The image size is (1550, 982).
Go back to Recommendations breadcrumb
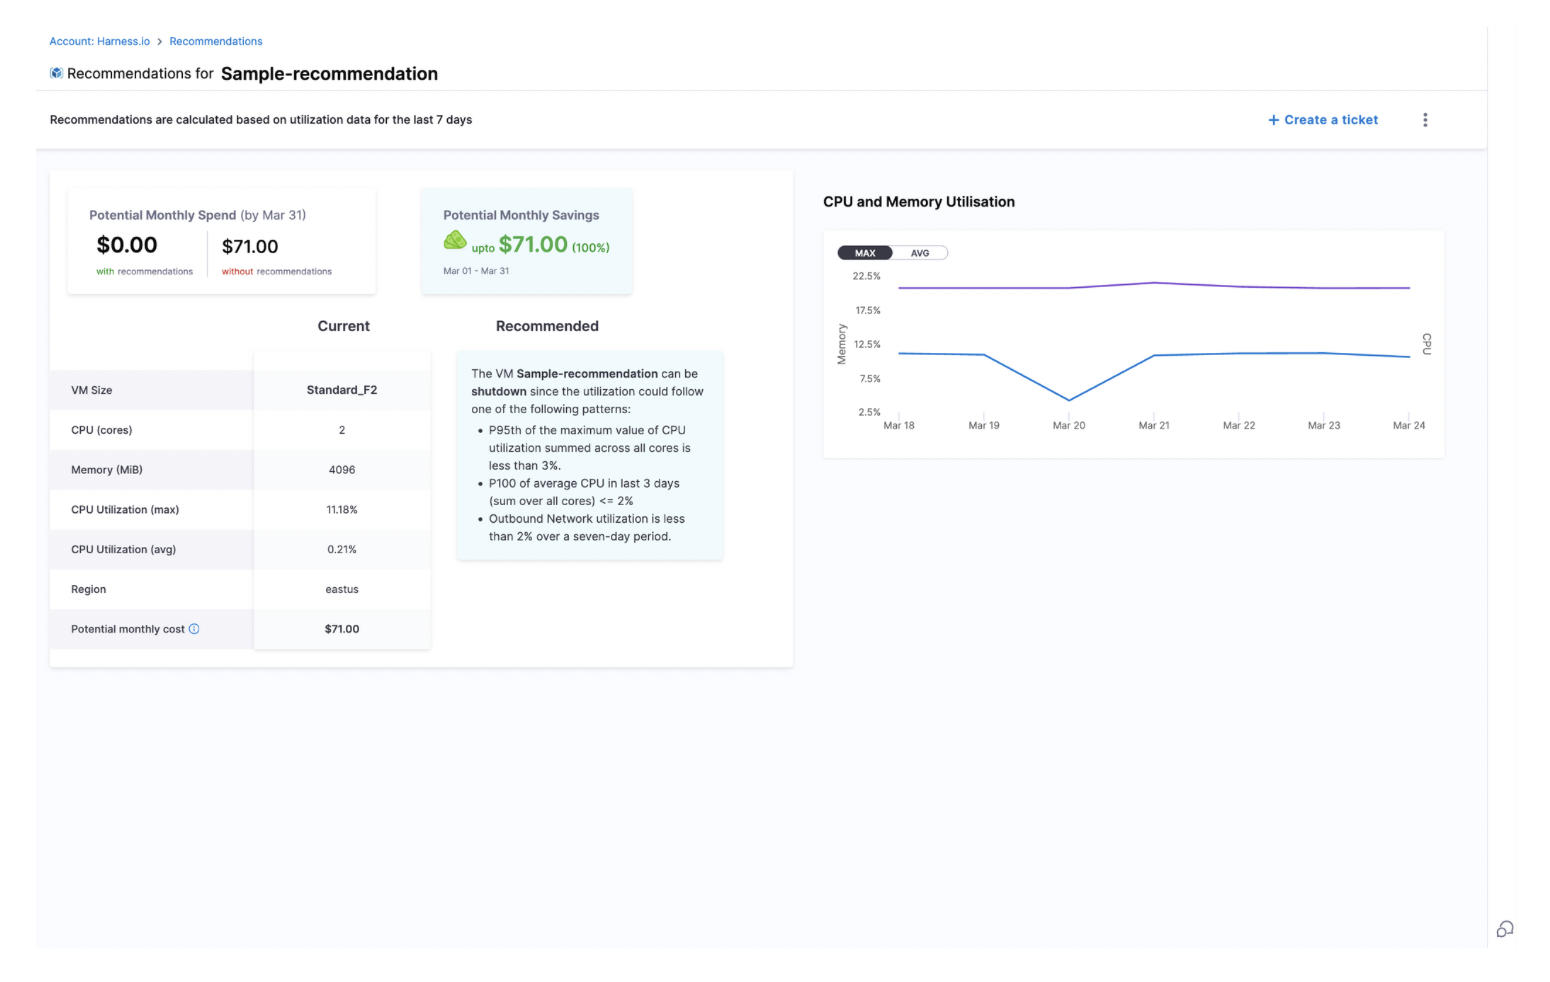[216, 42]
